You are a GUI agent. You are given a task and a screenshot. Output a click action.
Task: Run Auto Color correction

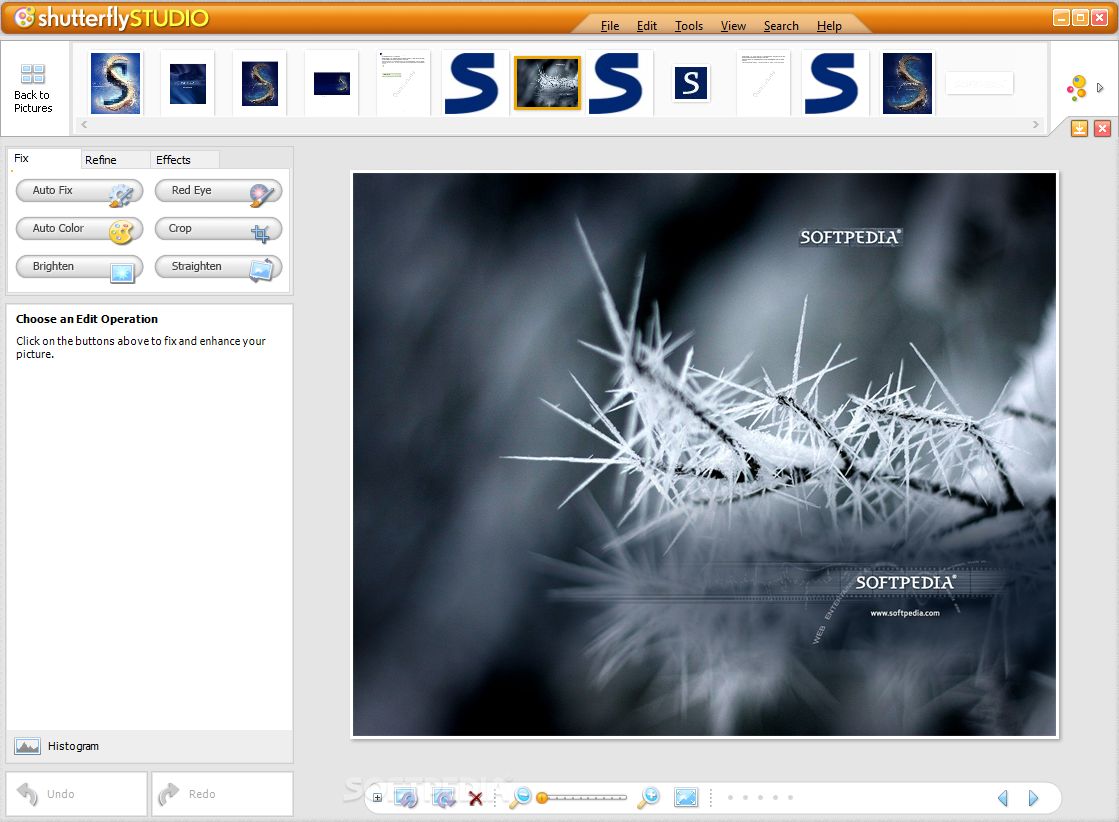coord(79,229)
